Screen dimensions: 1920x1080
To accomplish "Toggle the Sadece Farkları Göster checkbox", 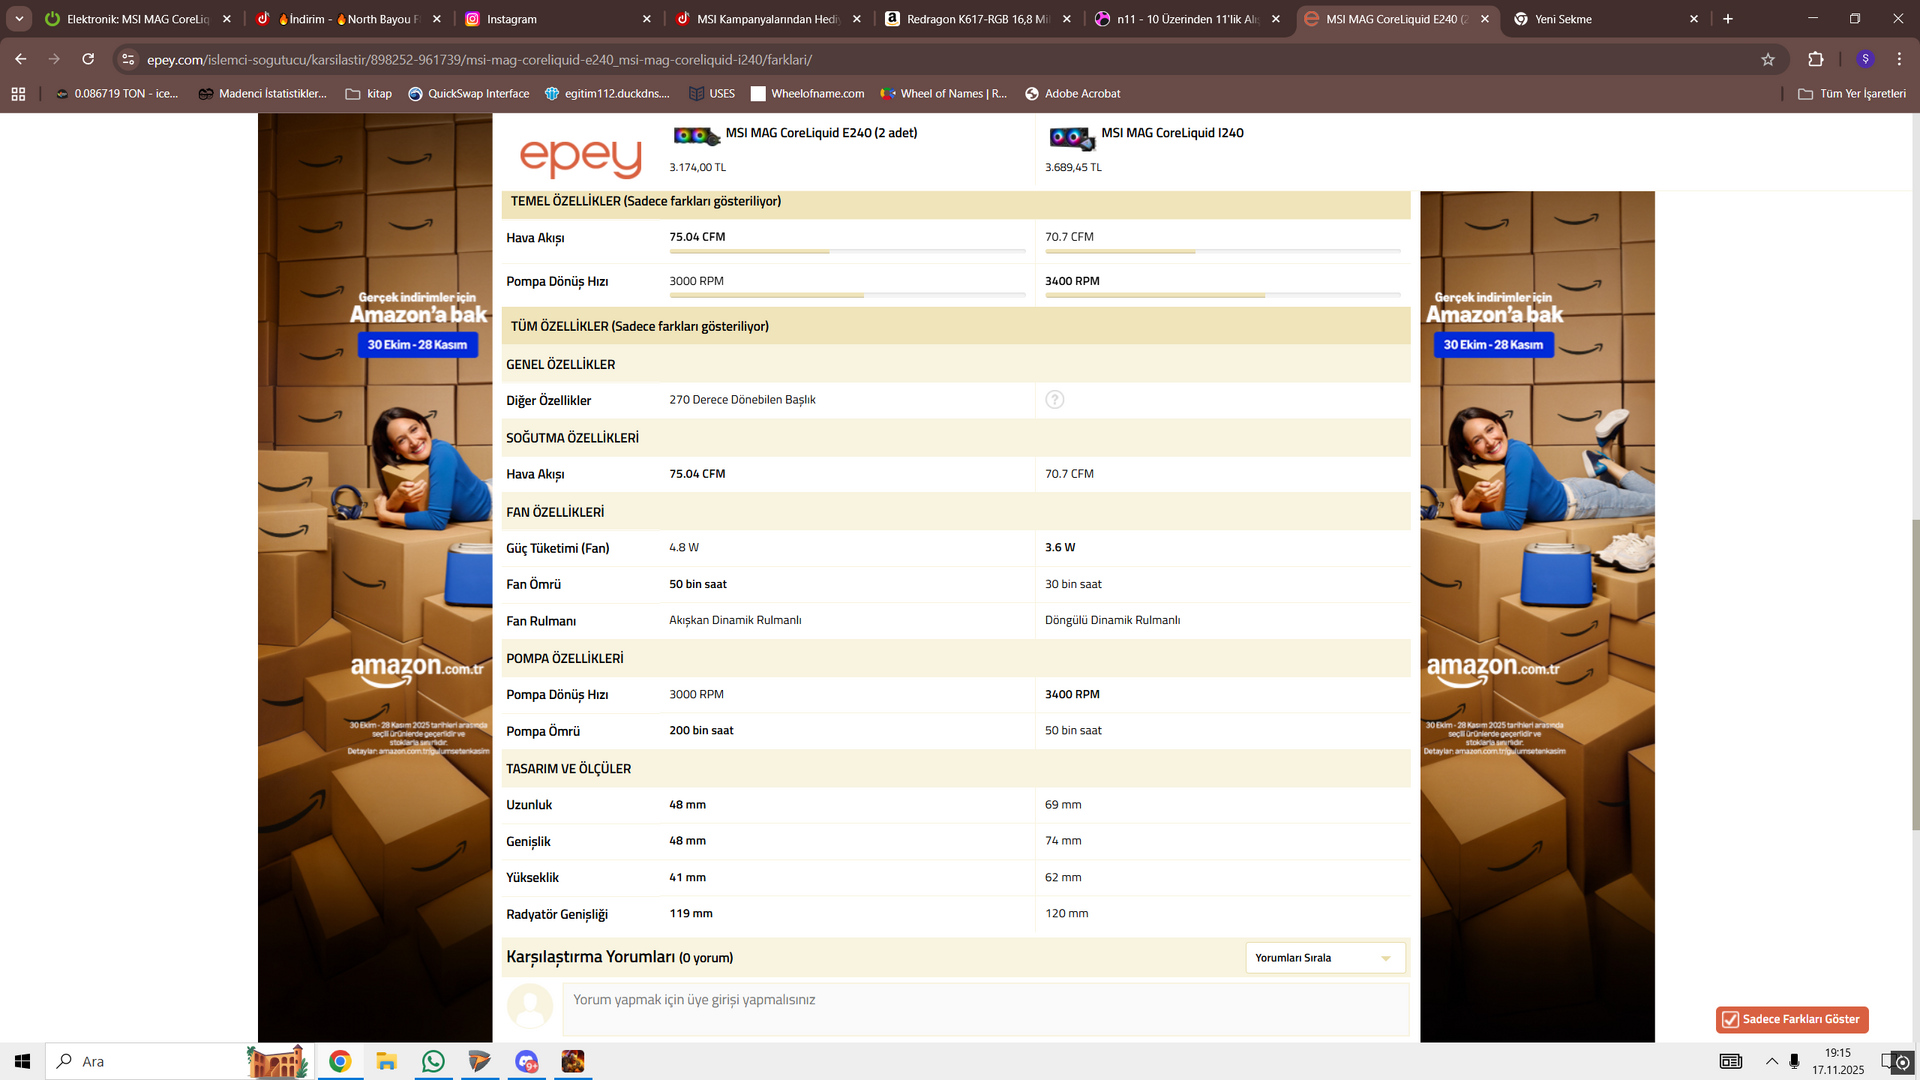I will 1730,1020.
